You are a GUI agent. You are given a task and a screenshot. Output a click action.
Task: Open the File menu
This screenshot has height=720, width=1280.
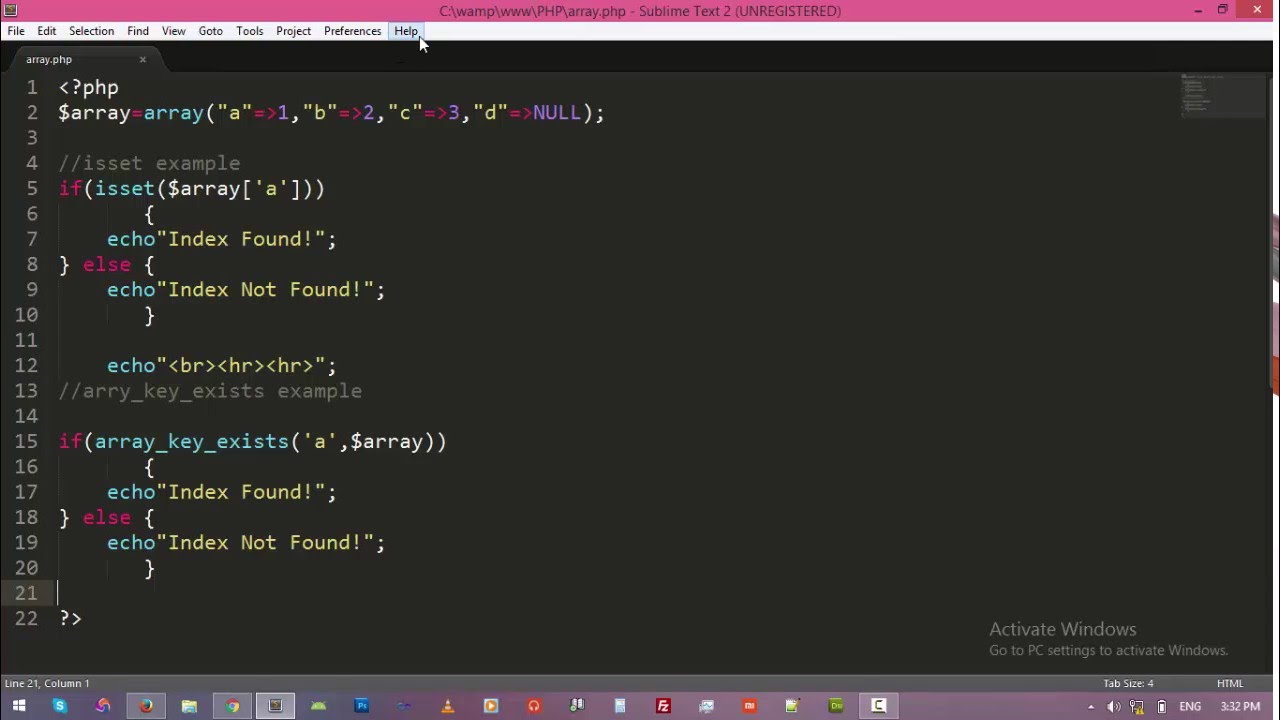16,31
